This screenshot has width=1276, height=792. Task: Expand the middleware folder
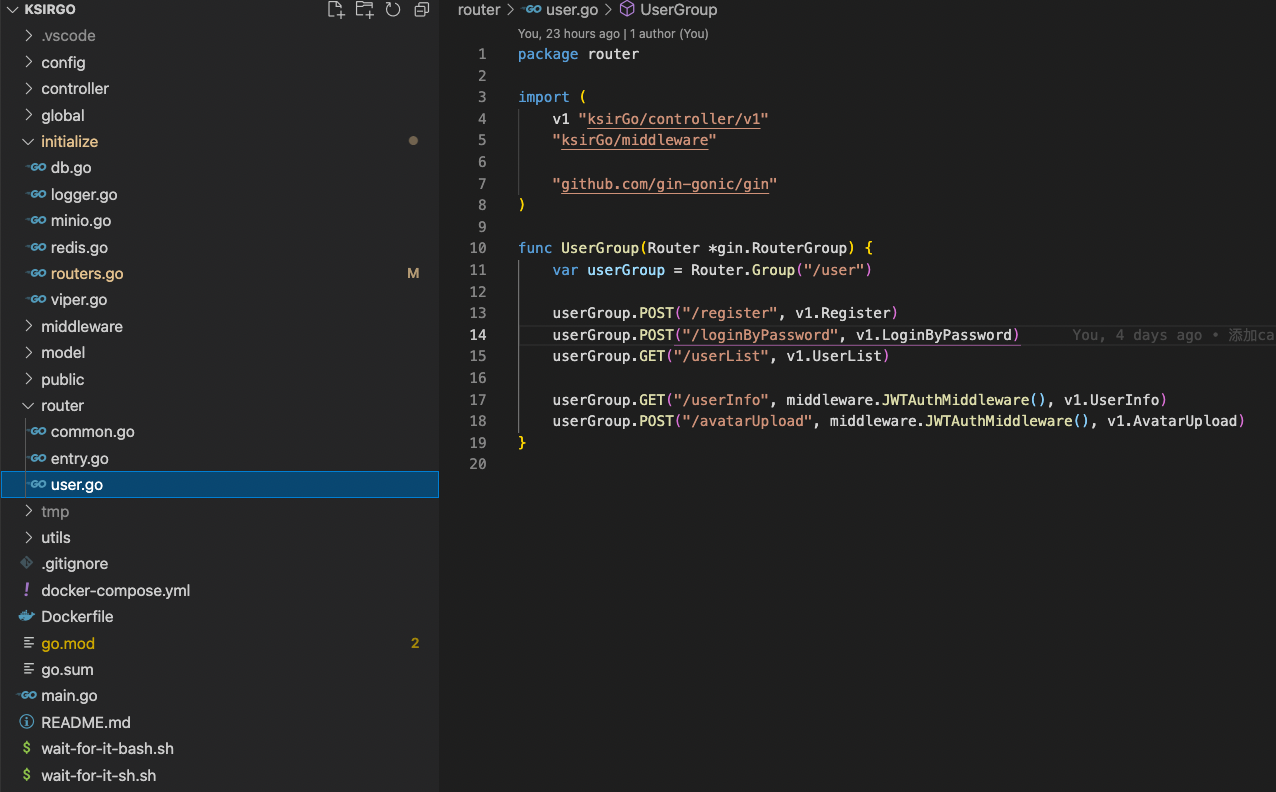(x=28, y=326)
